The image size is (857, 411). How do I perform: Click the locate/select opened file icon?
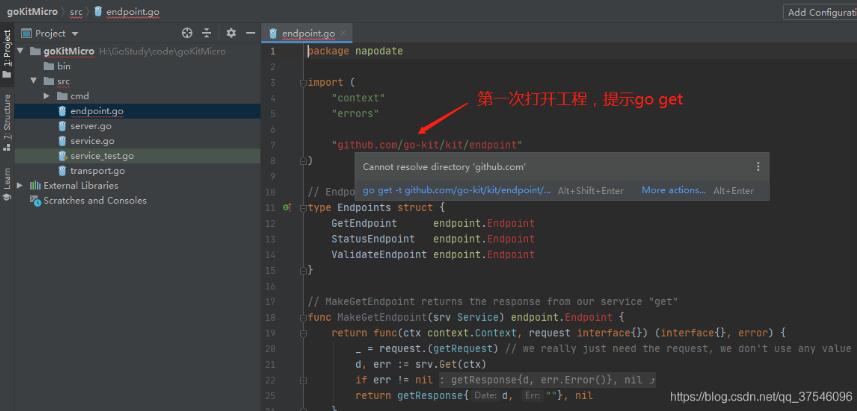pyautogui.click(x=186, y=33)
